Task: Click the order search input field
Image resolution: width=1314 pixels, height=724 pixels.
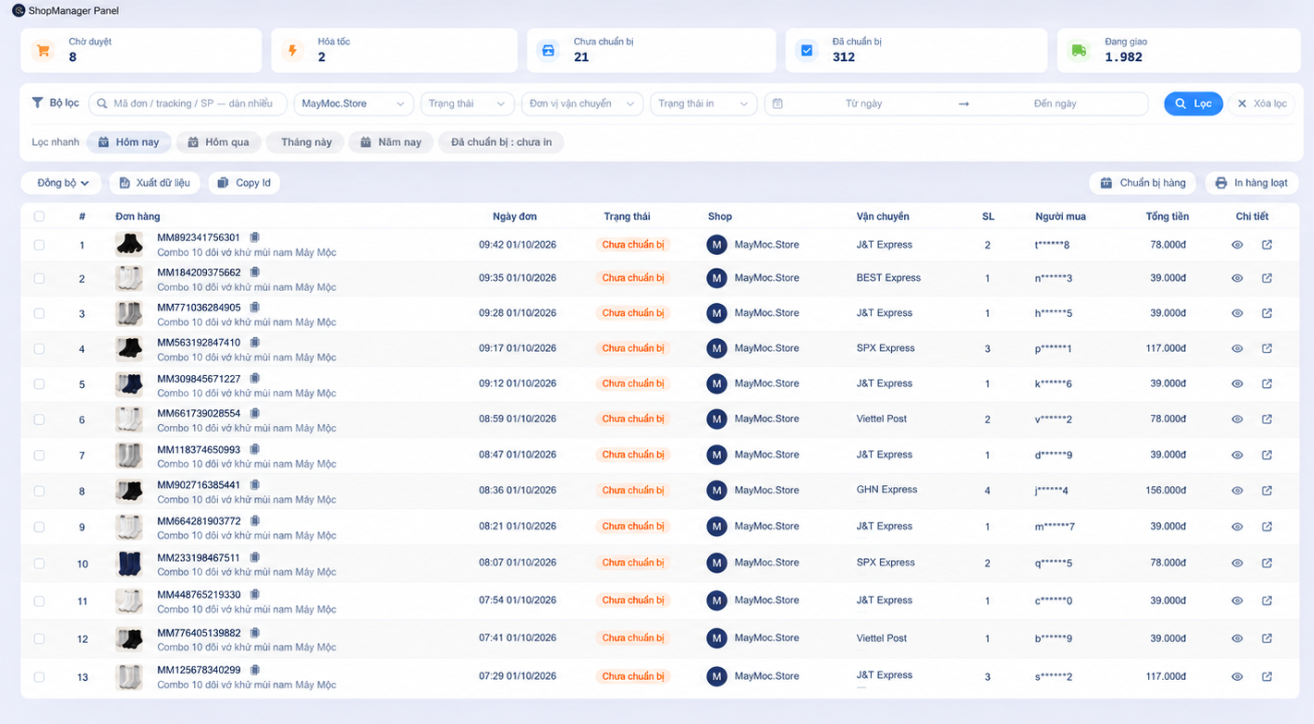Action: (x=188, y=104)
